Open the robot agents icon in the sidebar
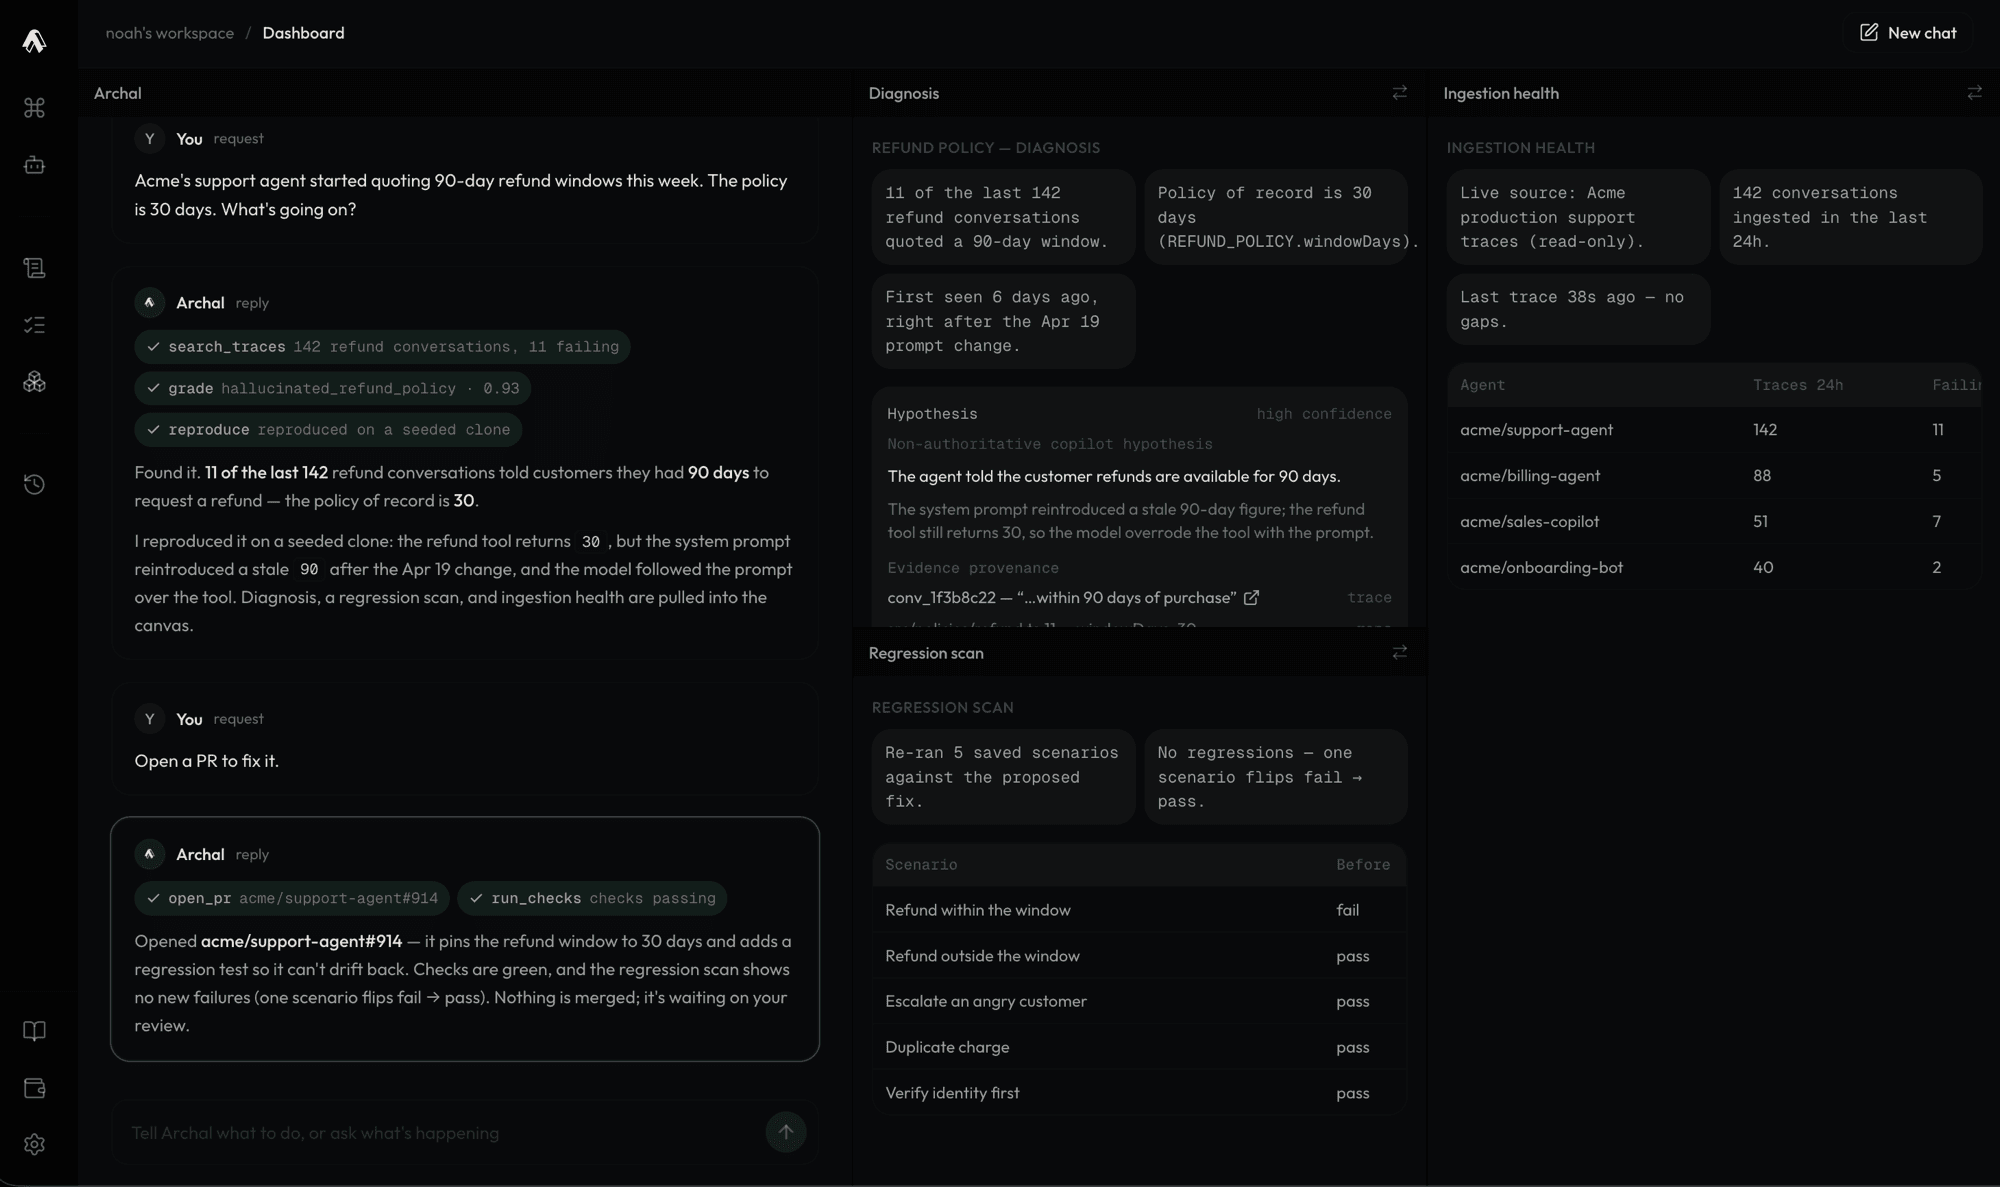The width and height of the screenshot is (2000, 1187). pyautogui.click(x=35, y=165)
